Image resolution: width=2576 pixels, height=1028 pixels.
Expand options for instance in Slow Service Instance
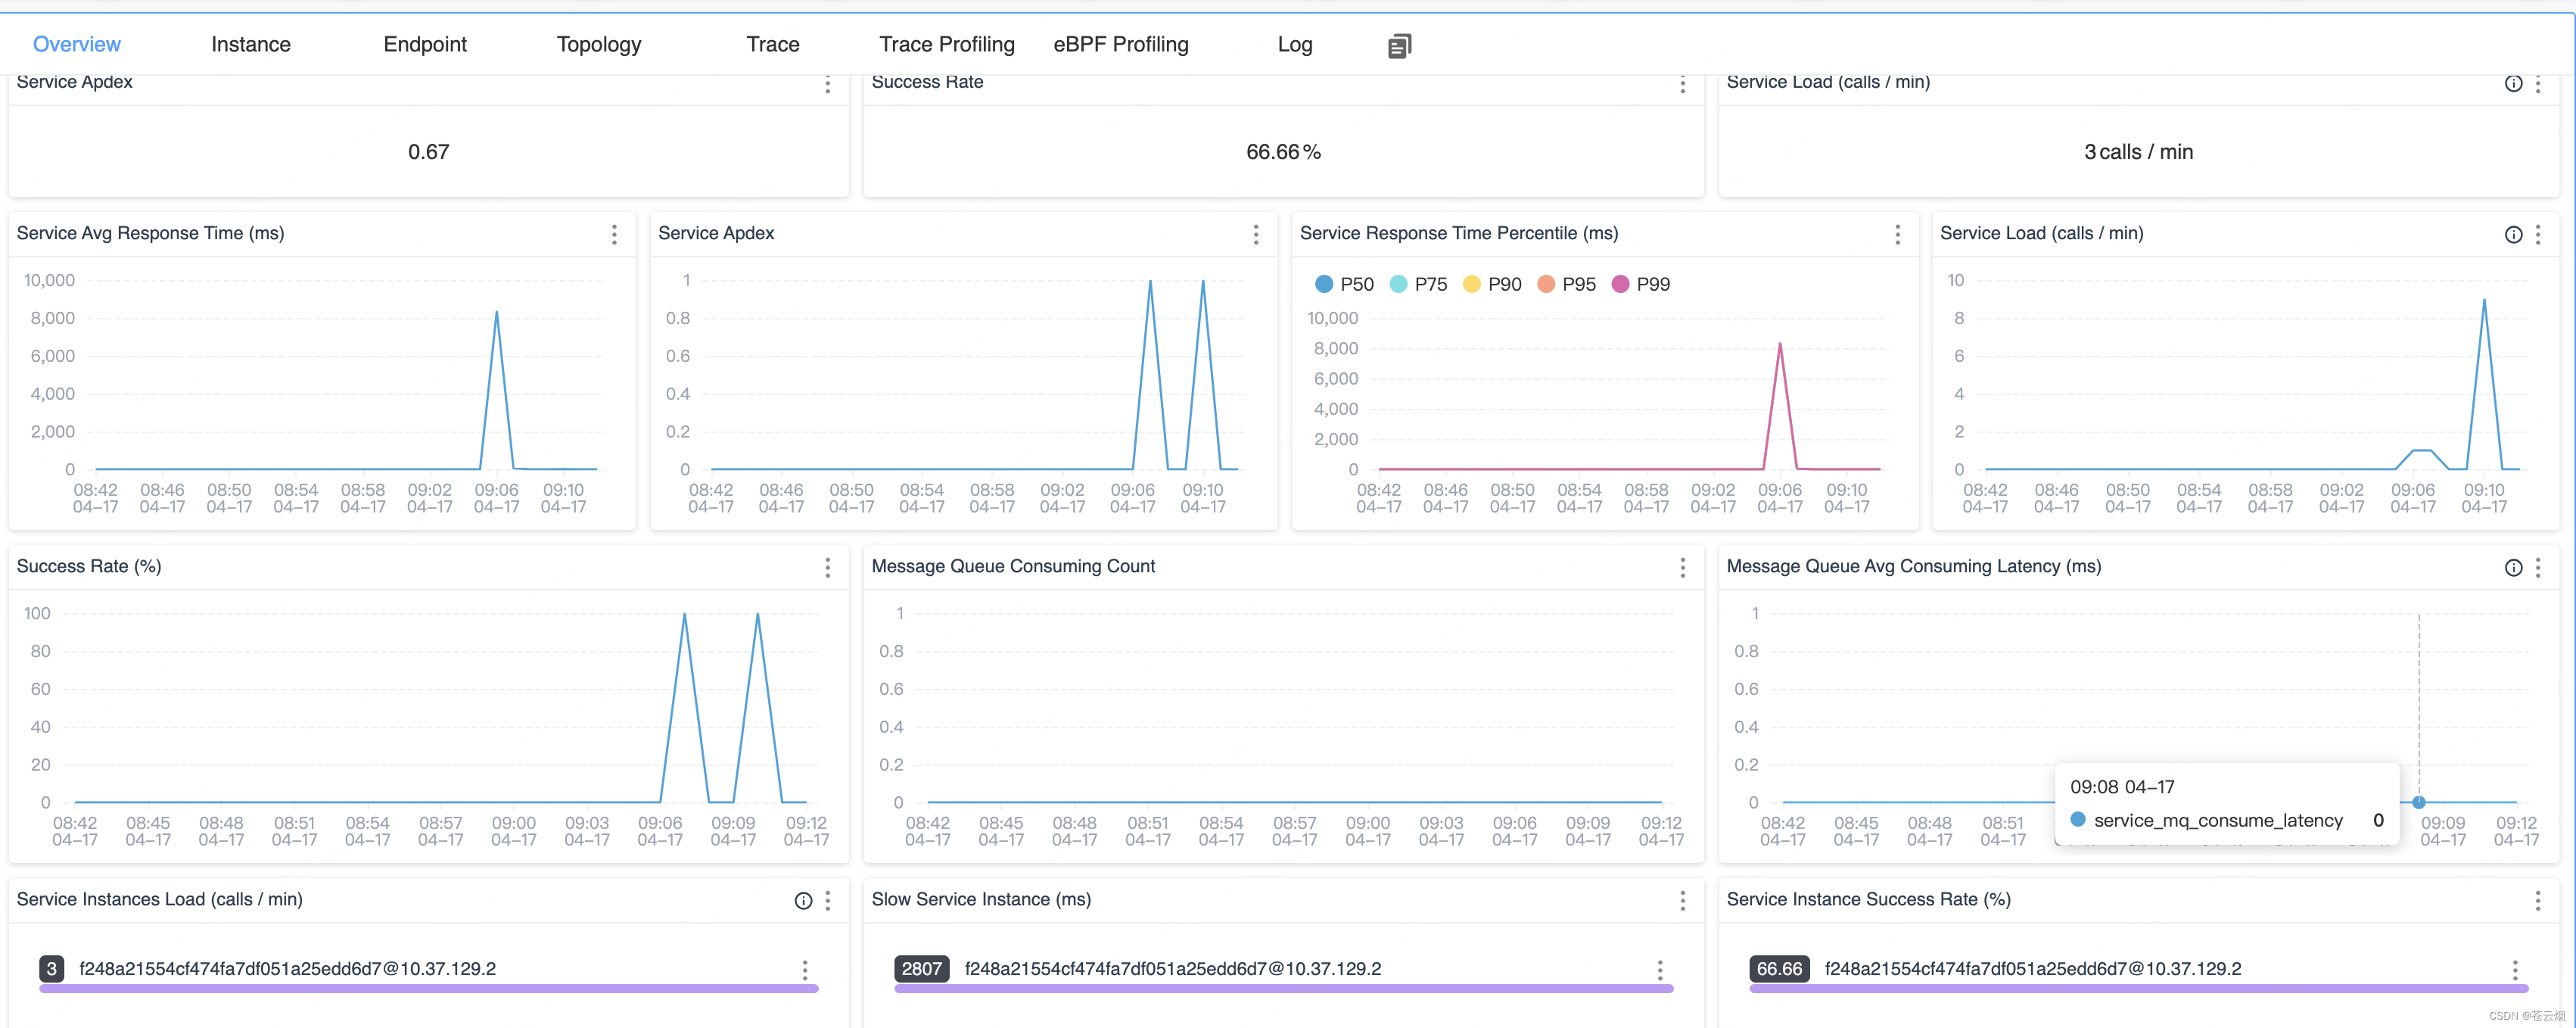1660,969
